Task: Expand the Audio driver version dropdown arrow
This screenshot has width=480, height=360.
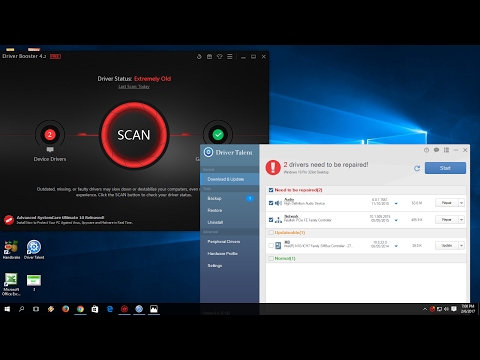Action: coord(396,203)
